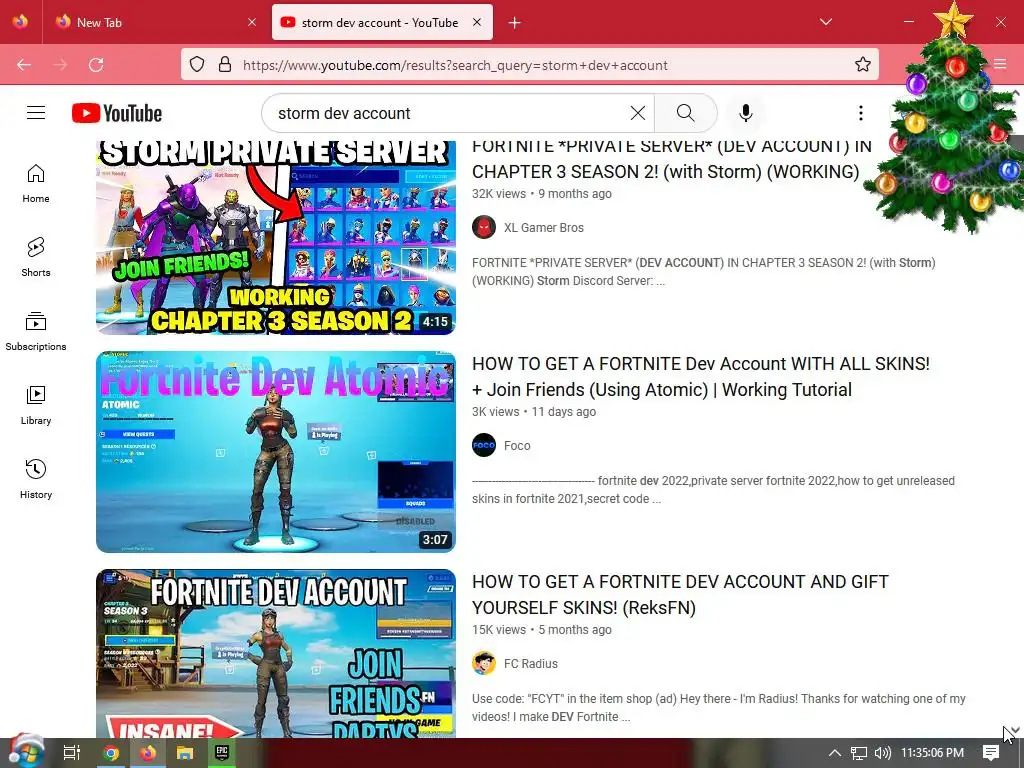Click the 'Use code: FCYT' description snippet
The image size is (1024, 768).
click(719, 708)
